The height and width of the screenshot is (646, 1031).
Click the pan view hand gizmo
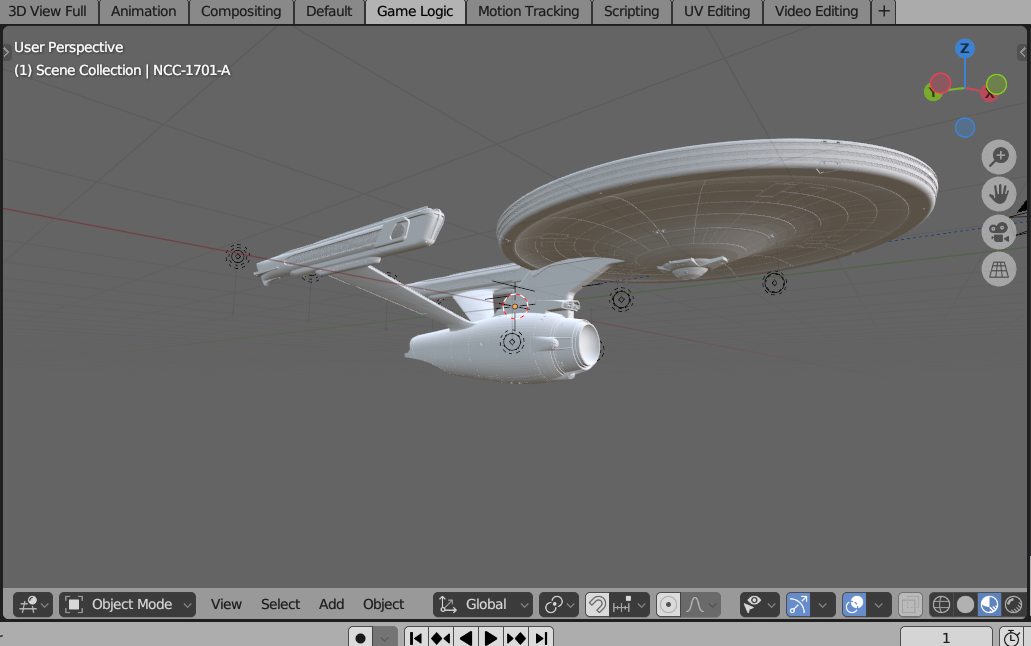pyautogui.click(x=999, y=195)
